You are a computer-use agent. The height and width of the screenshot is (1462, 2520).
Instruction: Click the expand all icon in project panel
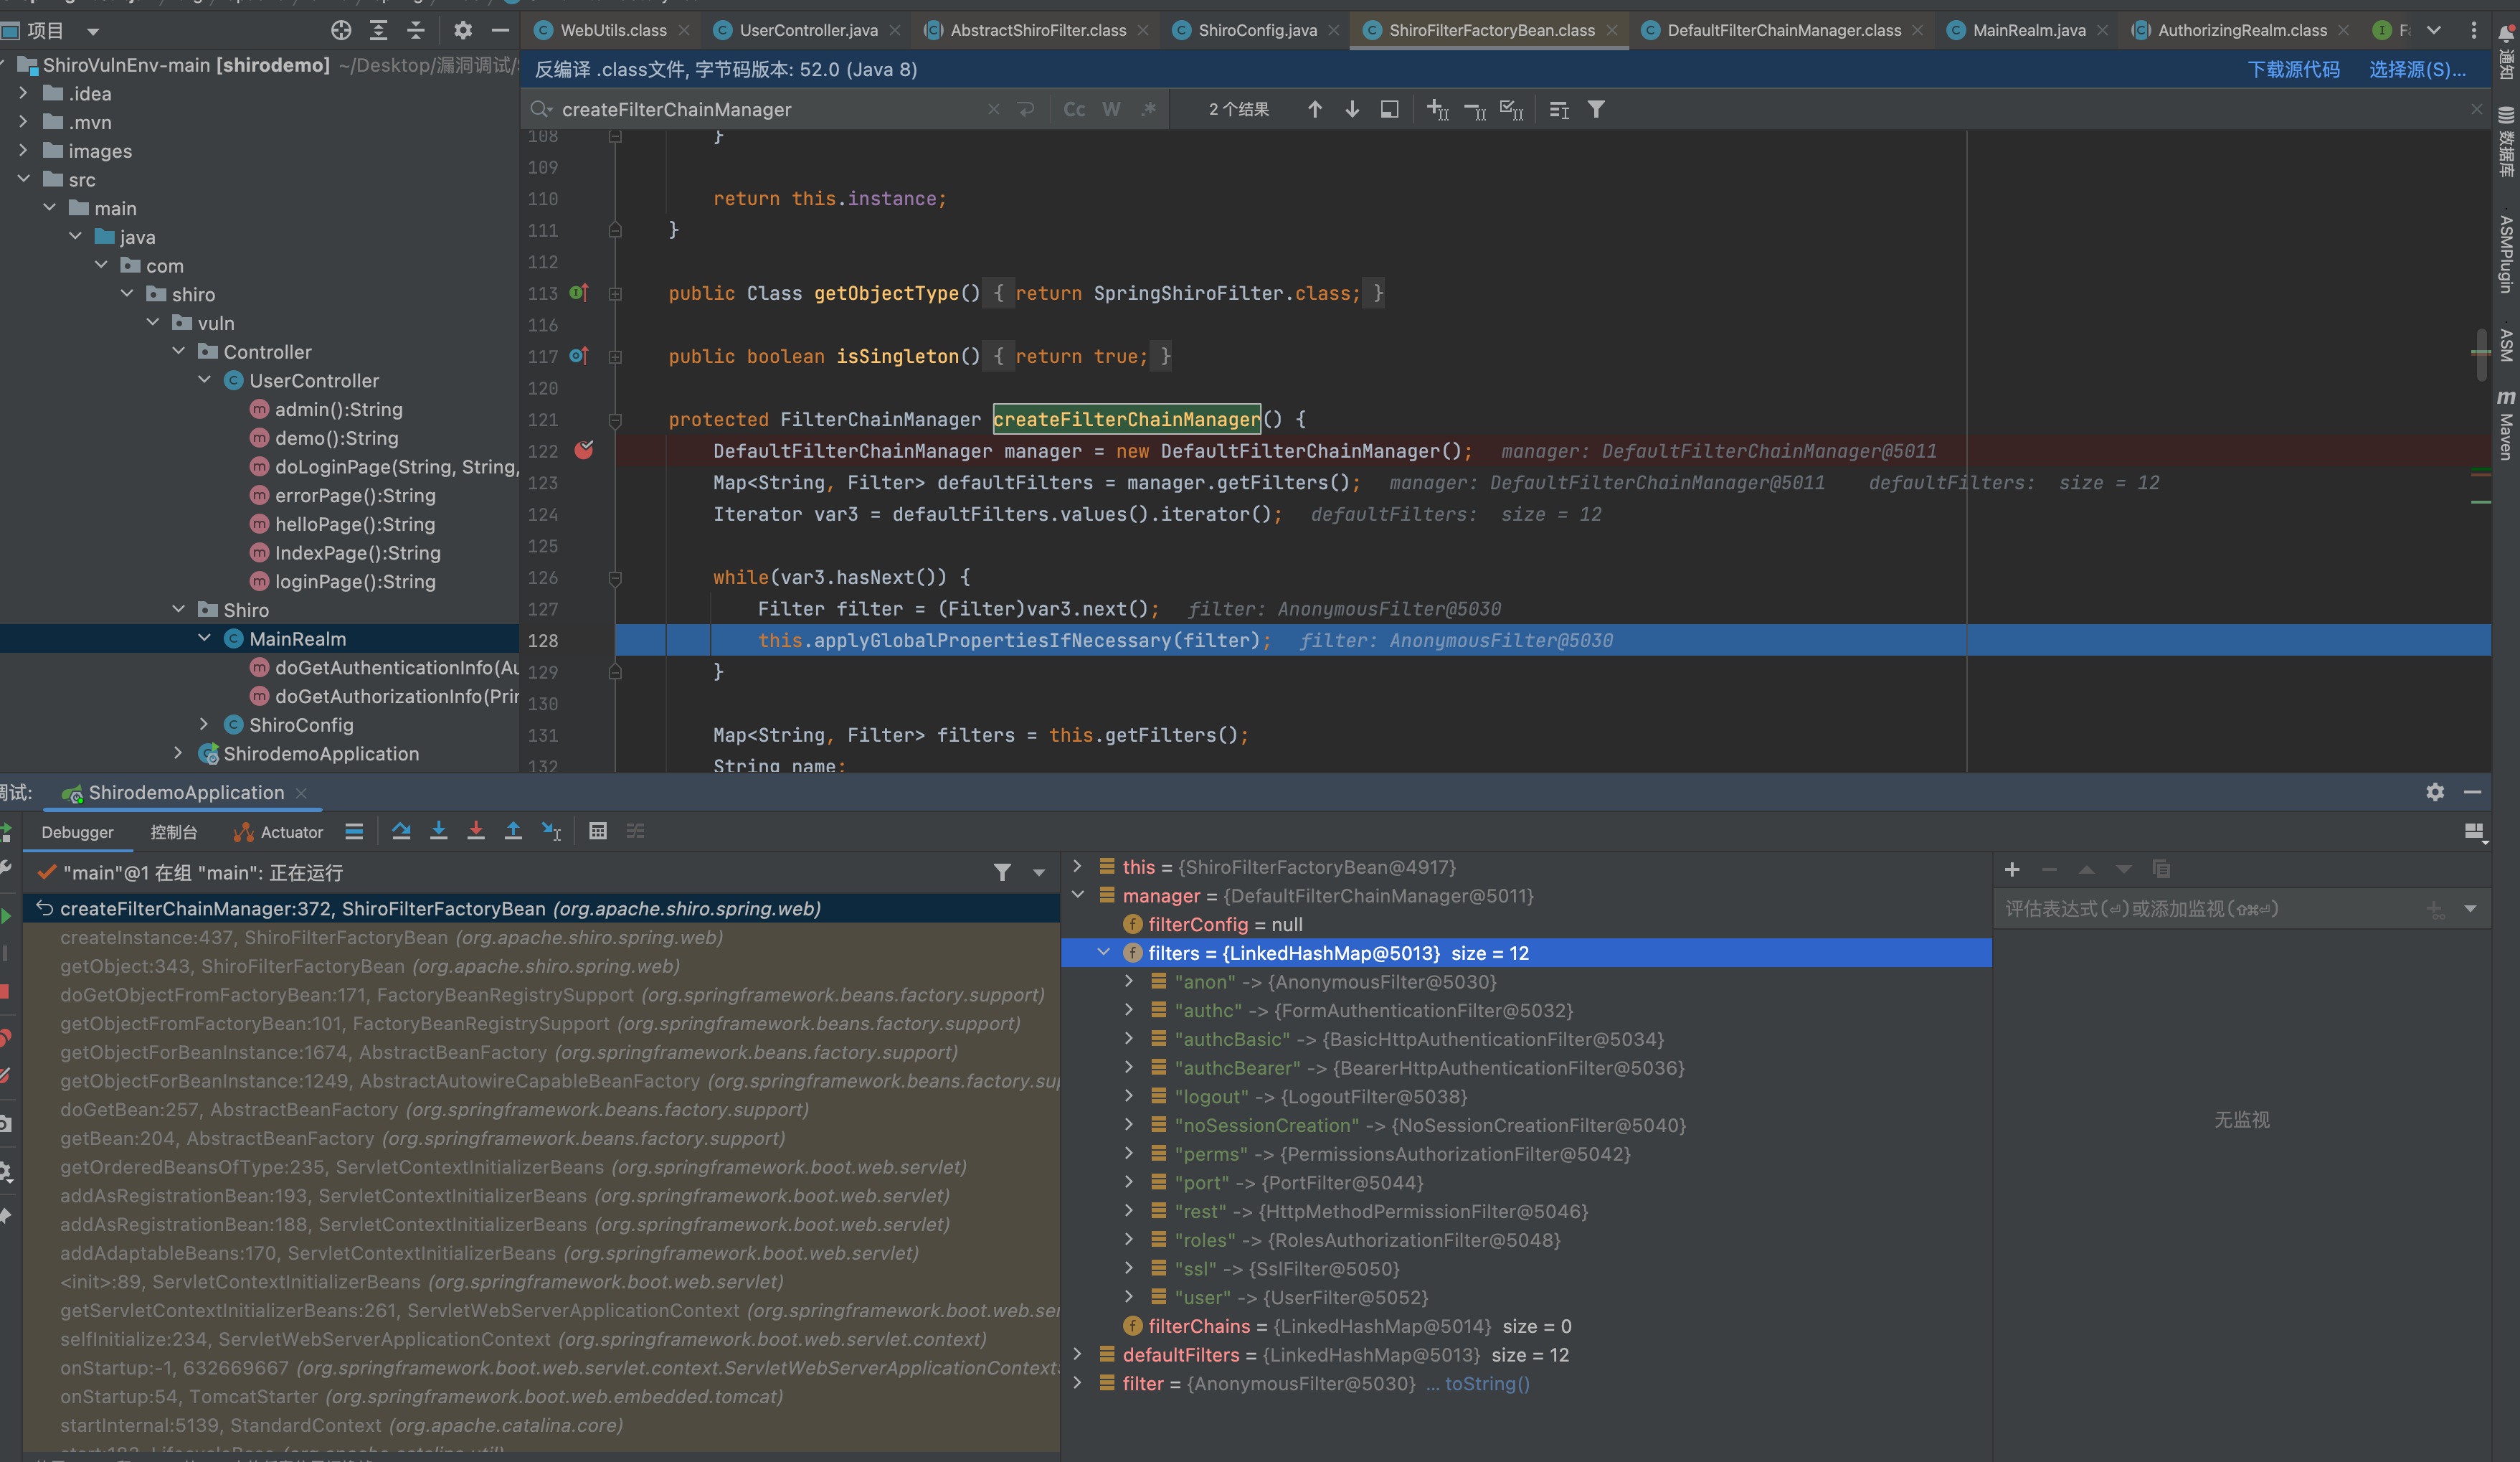tap(378, 30)
